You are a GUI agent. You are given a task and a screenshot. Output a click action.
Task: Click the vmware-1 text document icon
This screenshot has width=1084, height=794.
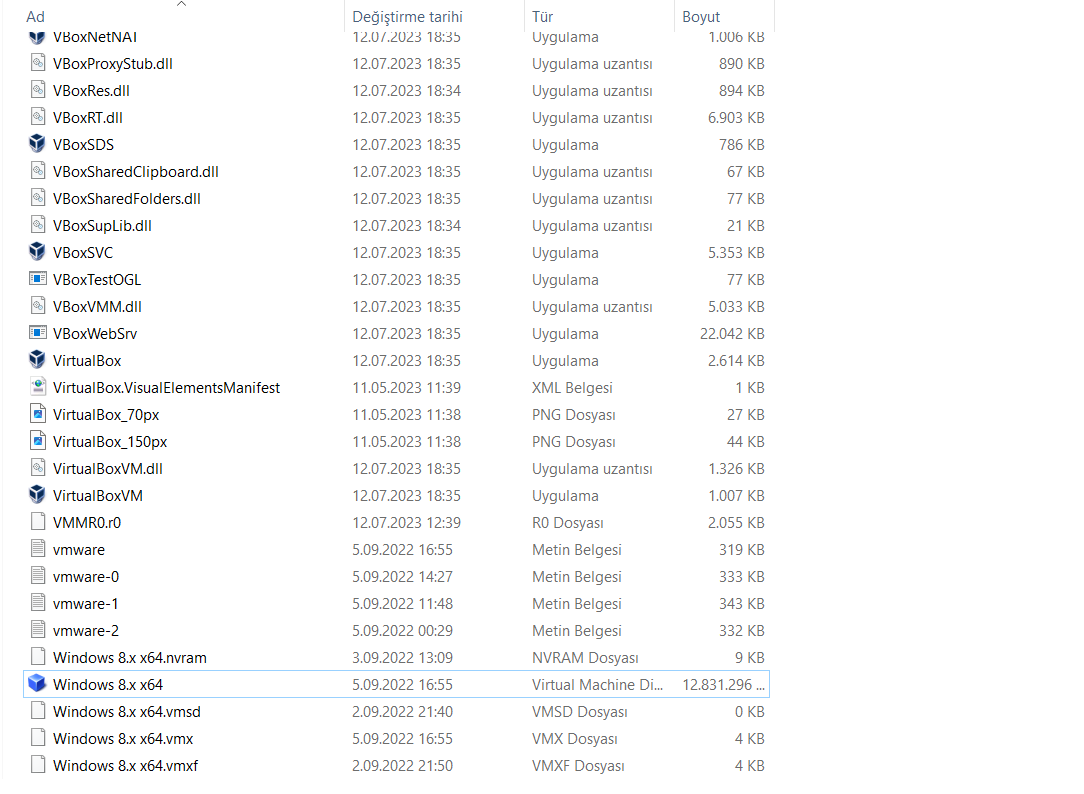pyautogui.click(x=38, y=603)
